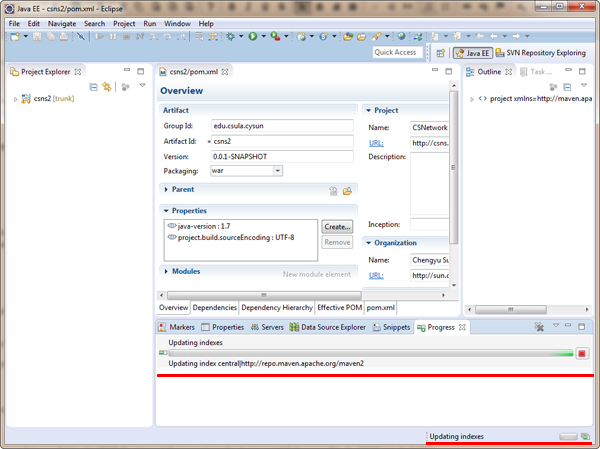600x449 pixels.
Task: Open the Navigate menu
Action: tap(61, 23)
